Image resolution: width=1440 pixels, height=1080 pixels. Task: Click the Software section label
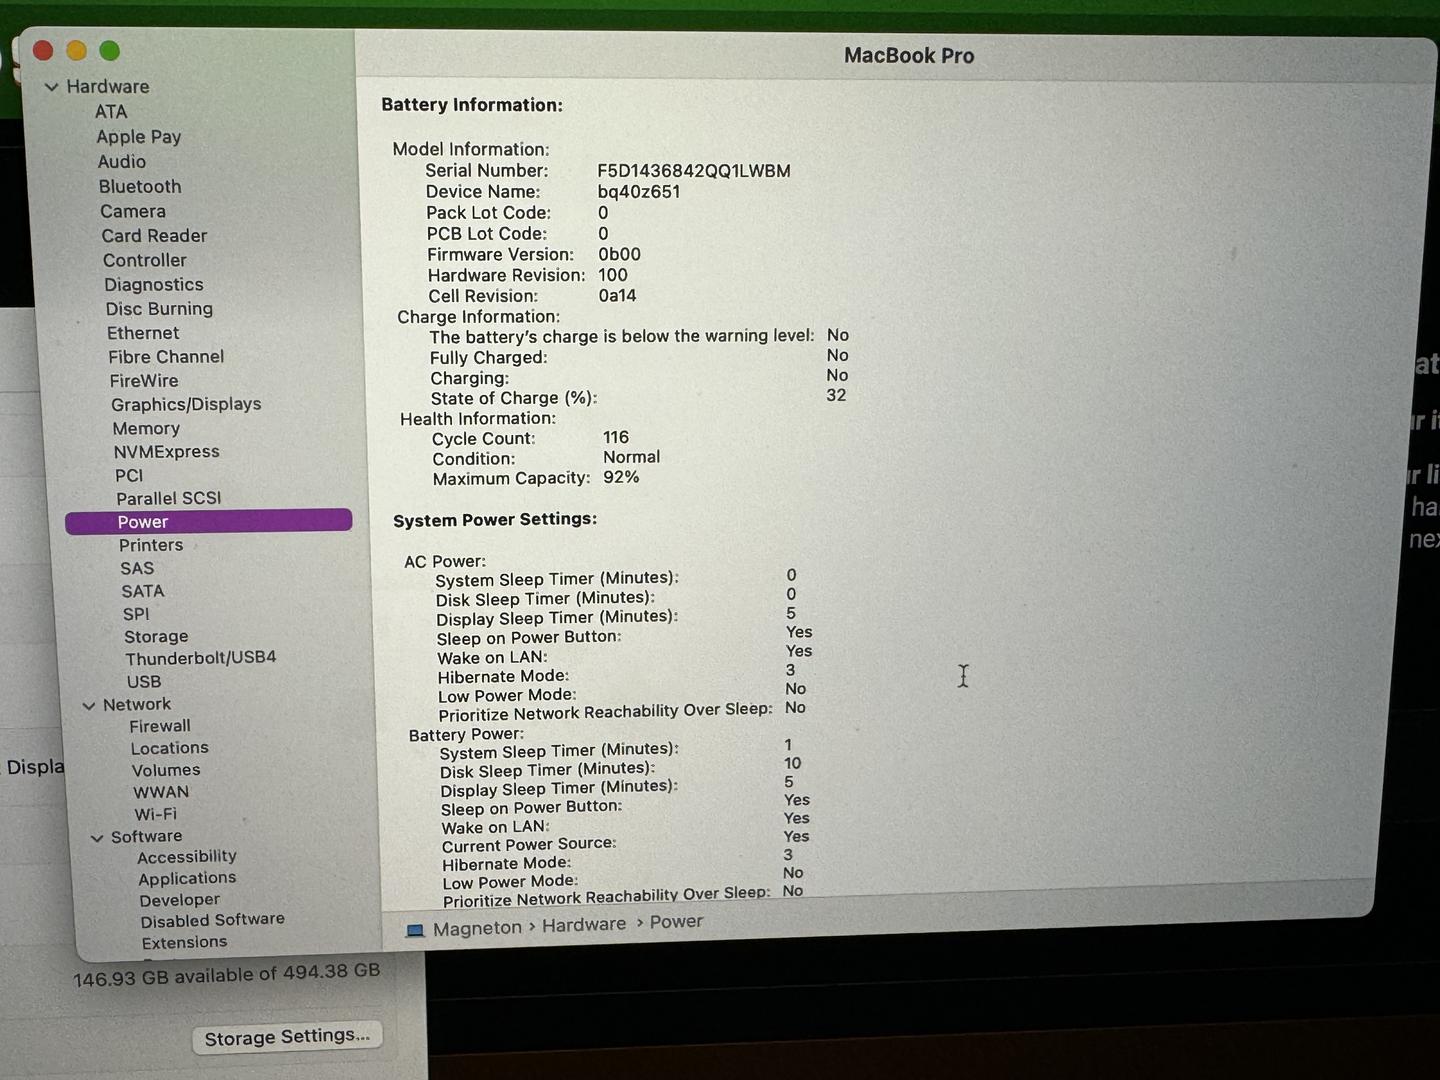146,837
